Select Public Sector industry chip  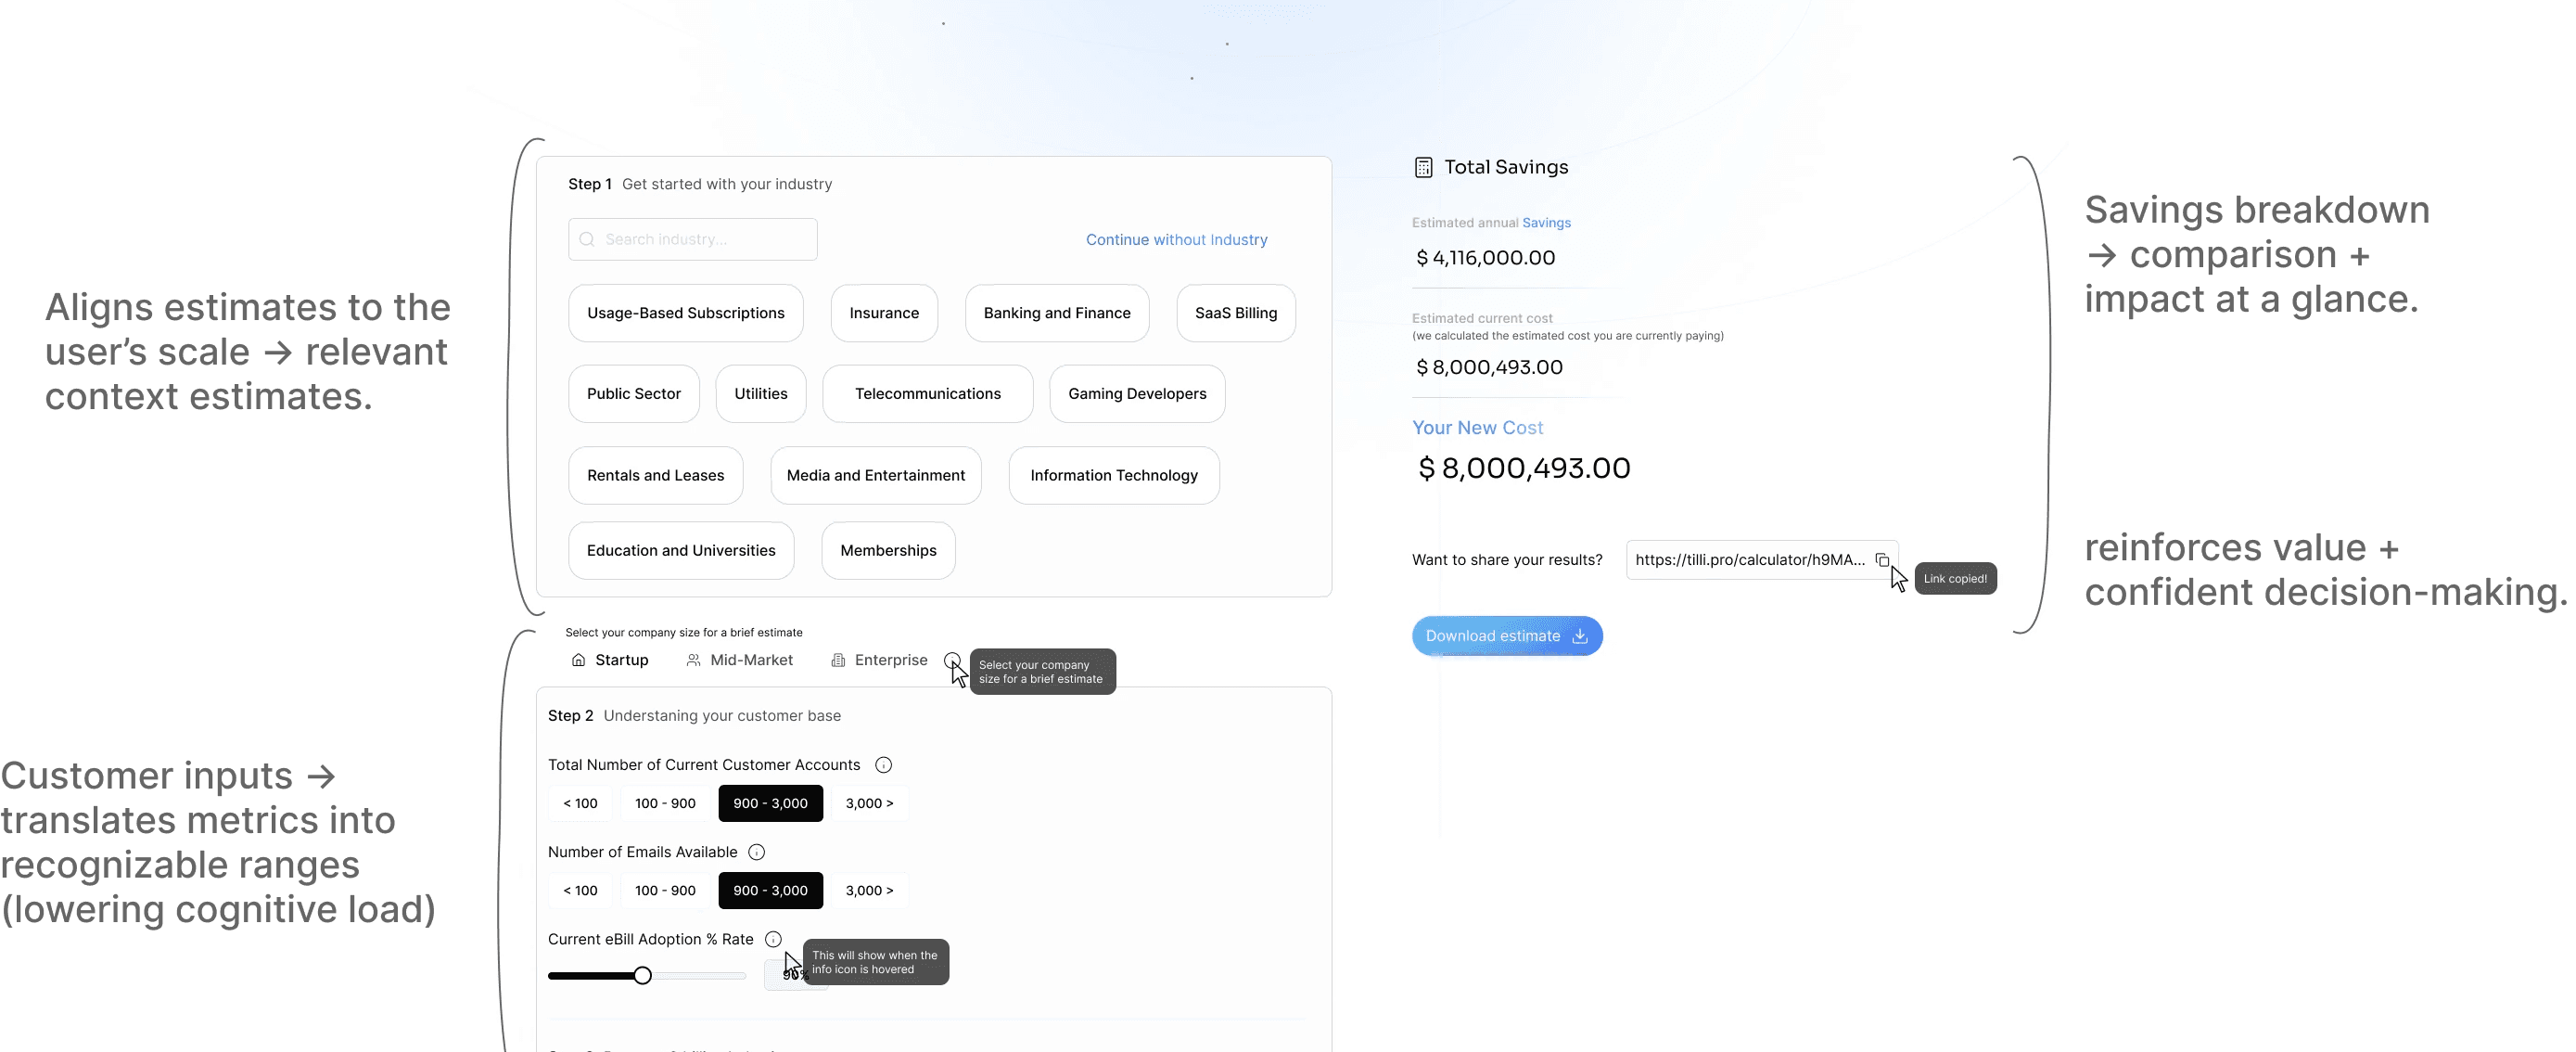point(634,394)
